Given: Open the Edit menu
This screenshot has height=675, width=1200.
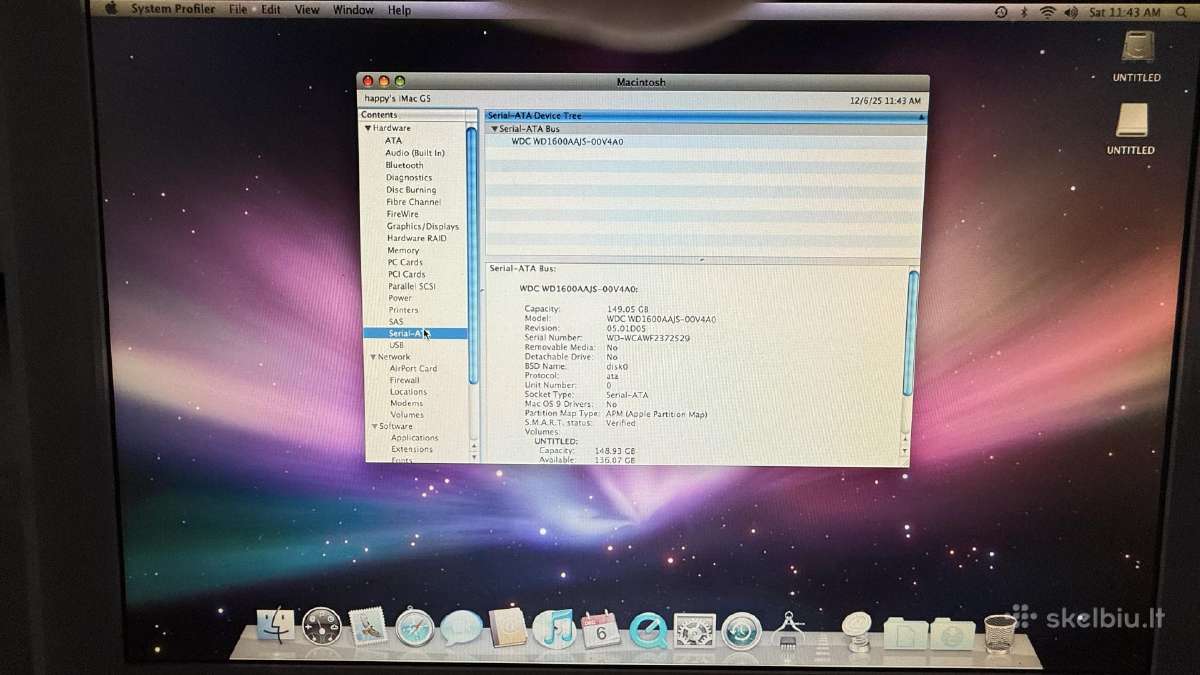Looking at the screenshot, I should 271,9.
